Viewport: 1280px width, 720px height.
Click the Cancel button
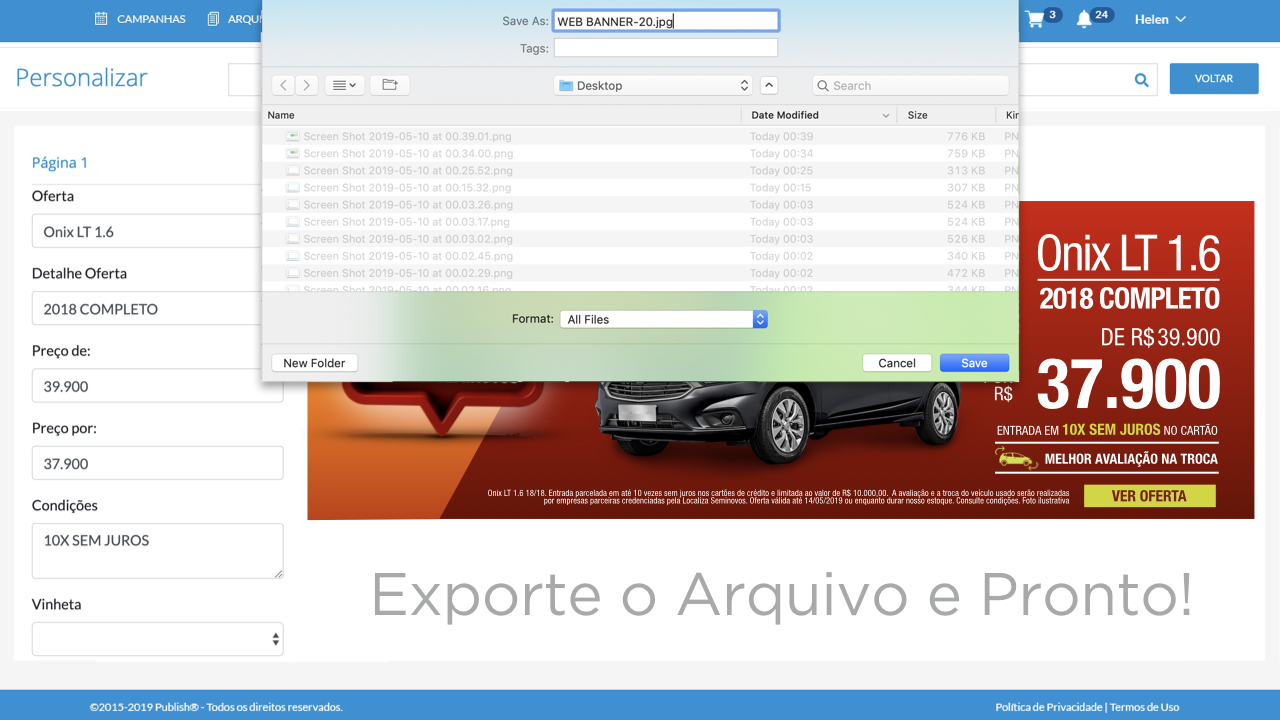coord(897,363)
